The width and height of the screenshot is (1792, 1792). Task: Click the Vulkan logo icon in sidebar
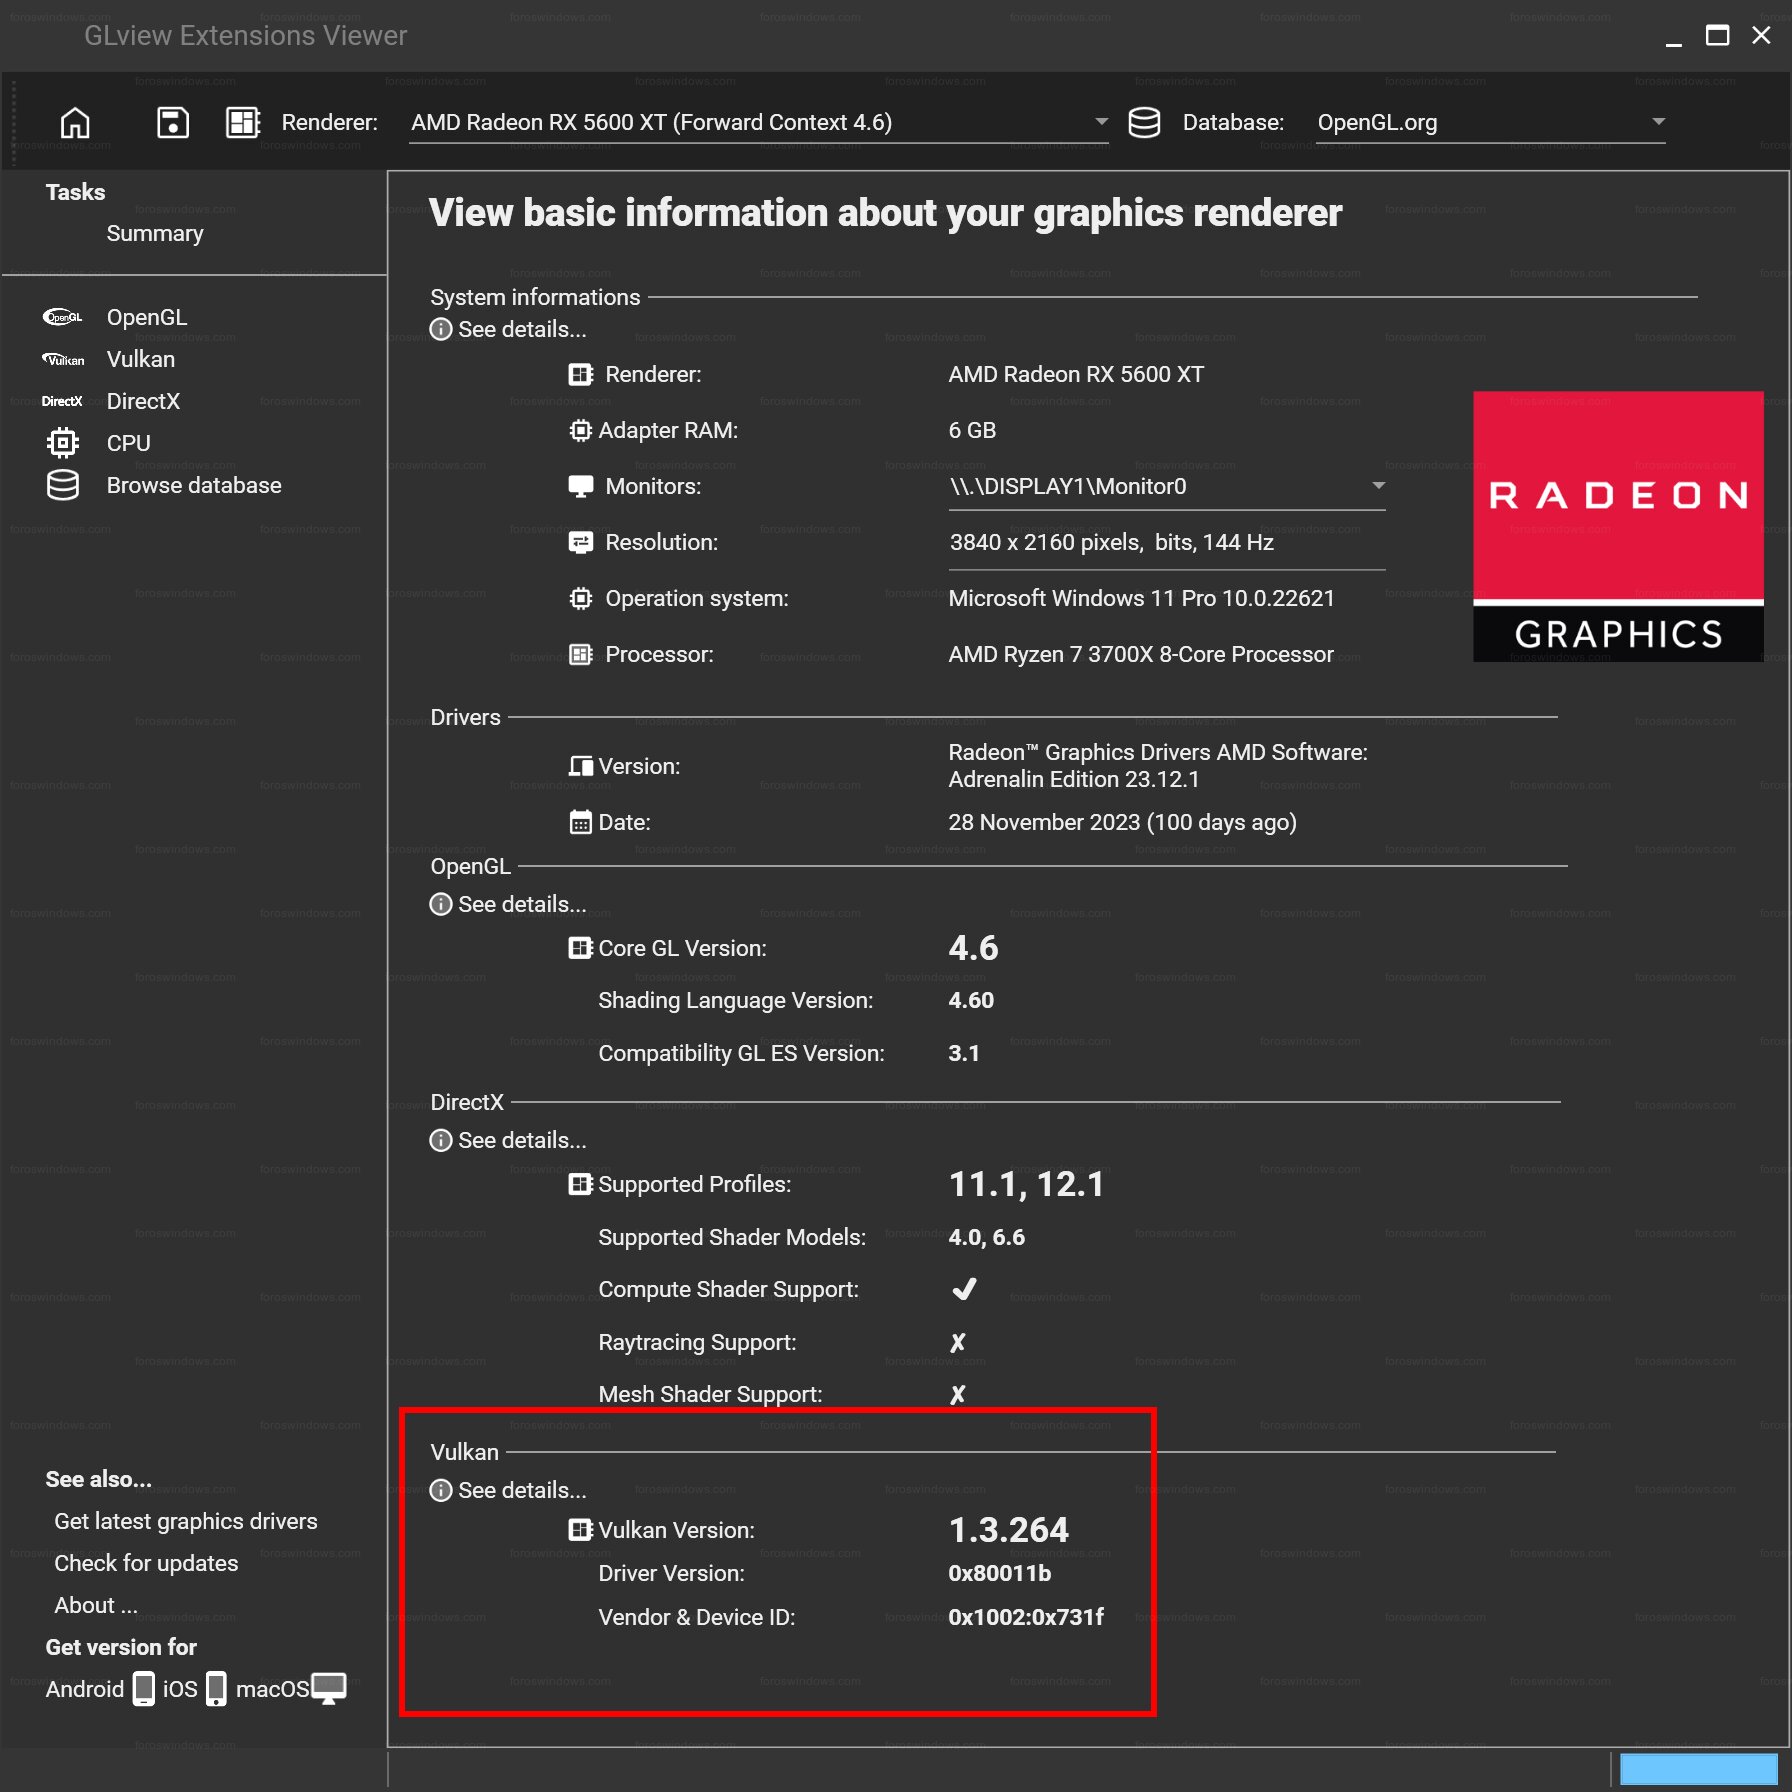tap(62, 360)
